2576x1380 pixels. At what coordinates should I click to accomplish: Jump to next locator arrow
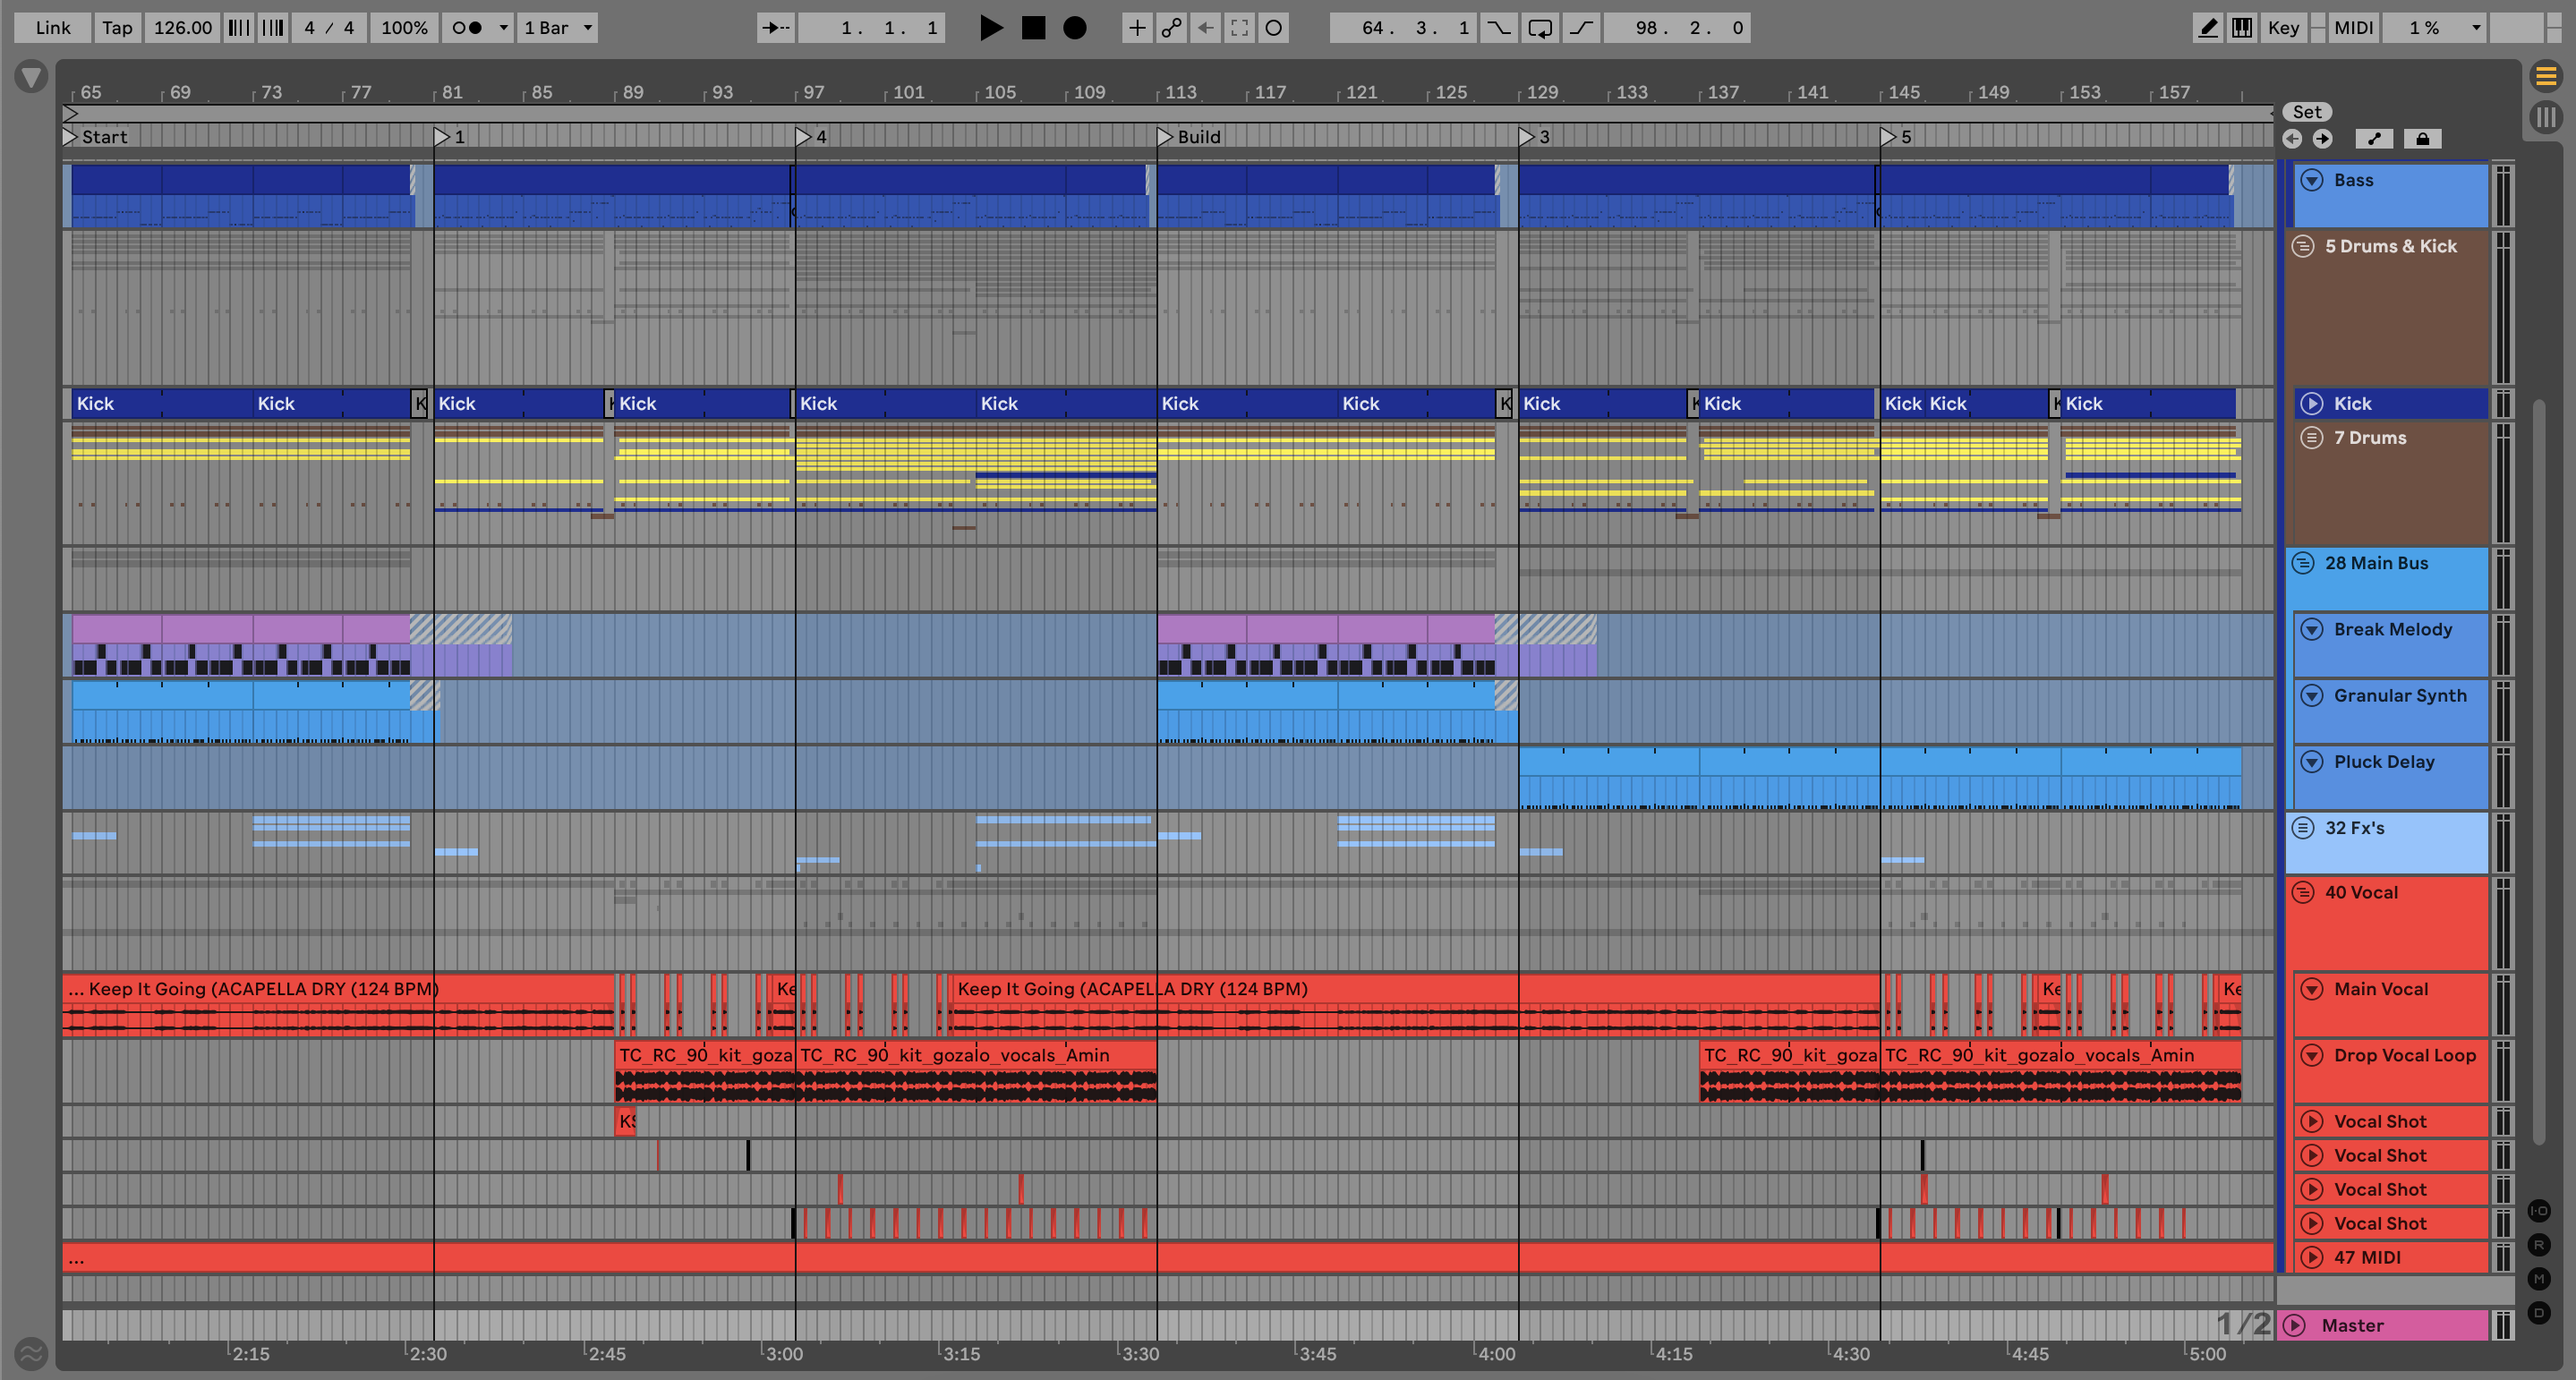point(2322,139)
